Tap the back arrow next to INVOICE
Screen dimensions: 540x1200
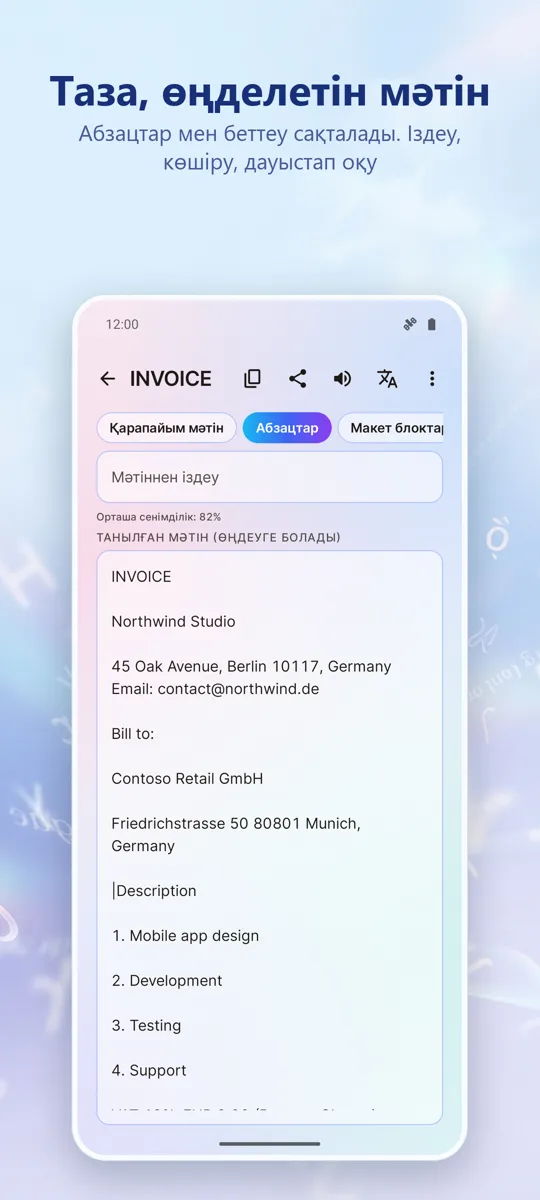coord(107,378)
